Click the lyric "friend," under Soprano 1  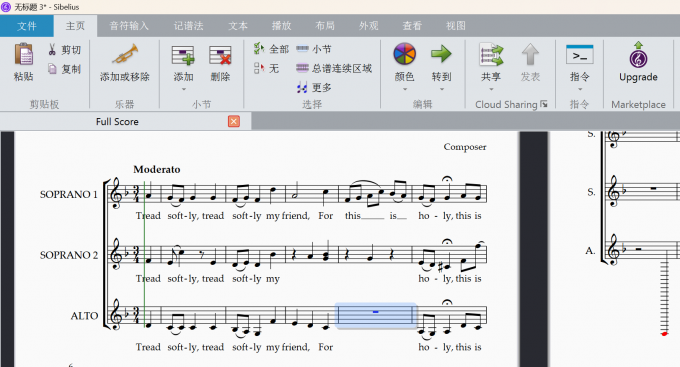295,216
